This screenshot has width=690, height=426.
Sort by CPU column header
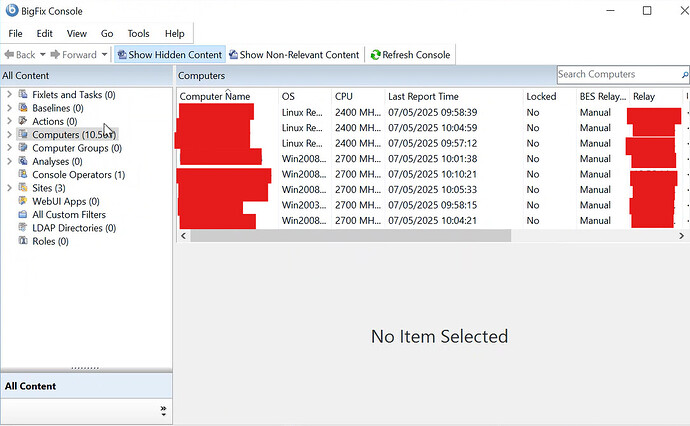(x=358, y=96)
